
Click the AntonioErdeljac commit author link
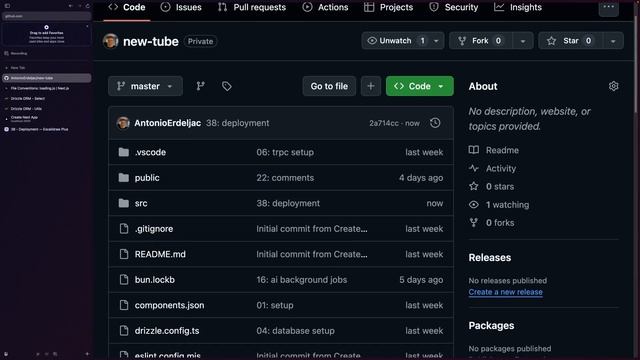[167, 123]
